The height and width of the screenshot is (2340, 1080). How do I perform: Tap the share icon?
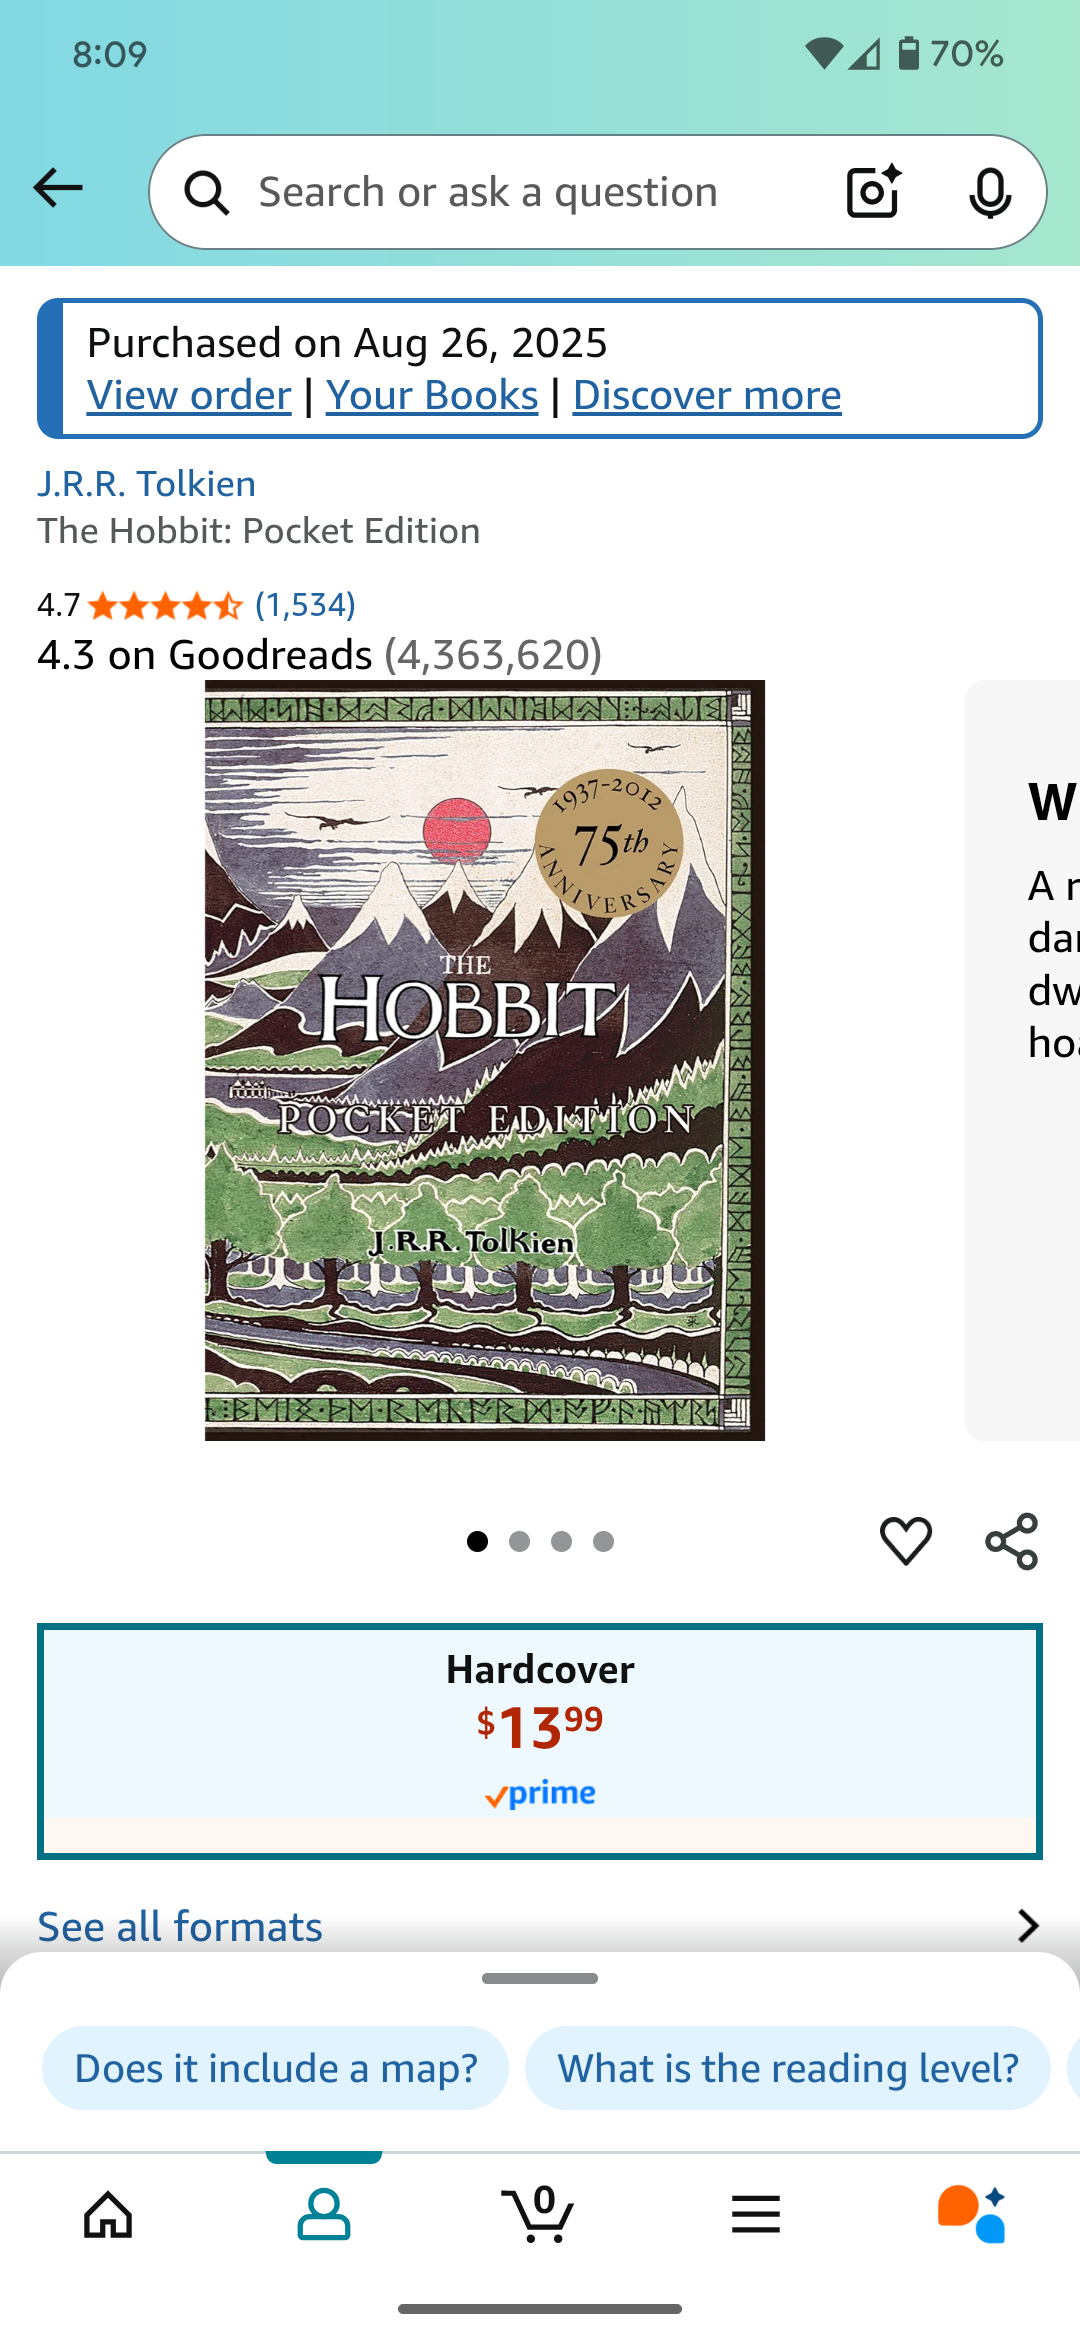pos(1012,1541)
